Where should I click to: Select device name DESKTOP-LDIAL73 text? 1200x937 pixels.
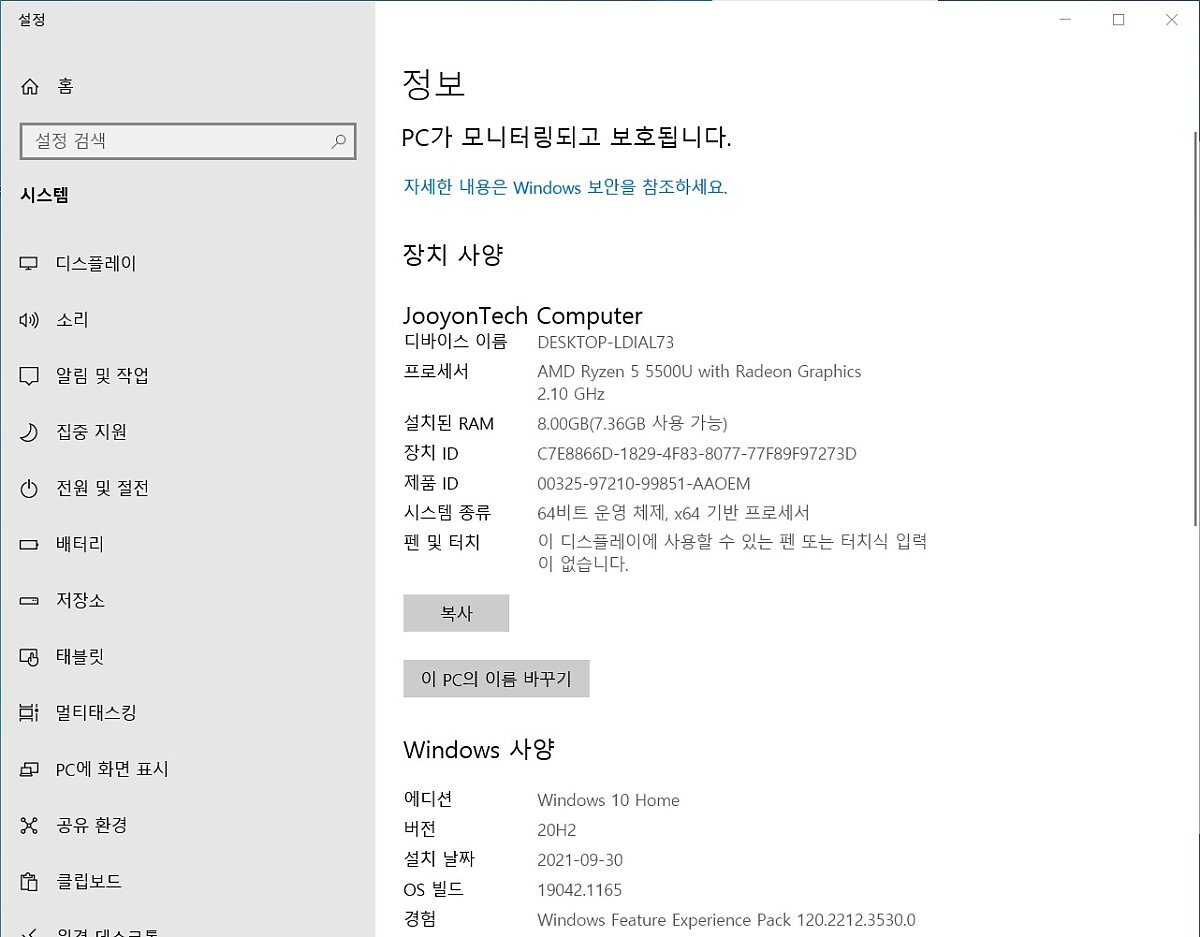605,342
